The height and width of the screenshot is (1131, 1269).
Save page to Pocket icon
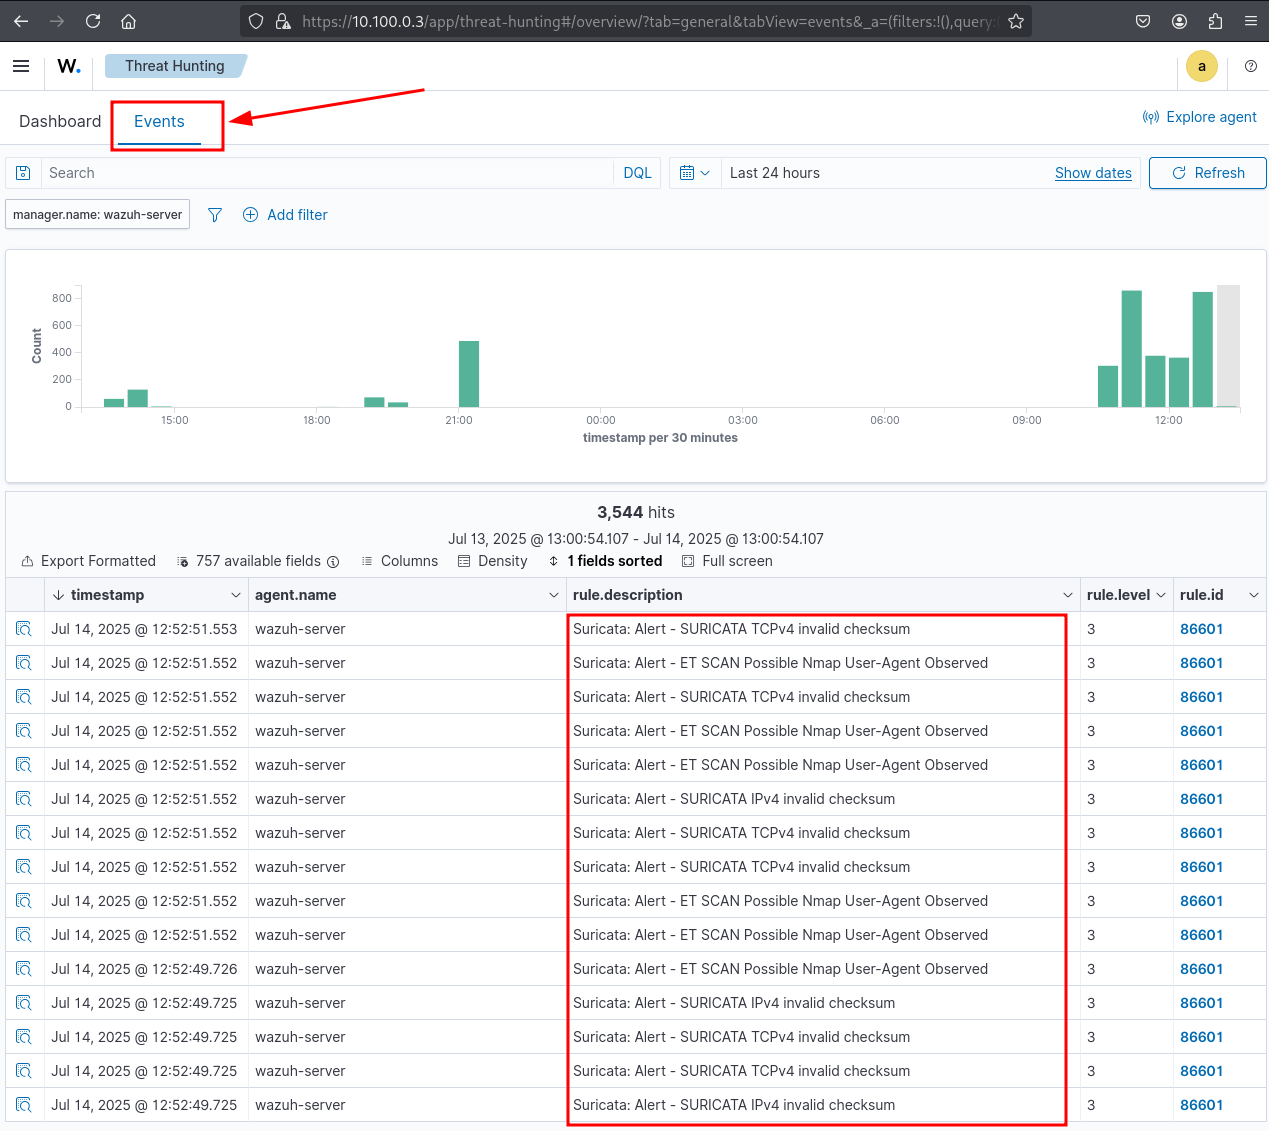pyautogui.click(x=1143, y=21)
